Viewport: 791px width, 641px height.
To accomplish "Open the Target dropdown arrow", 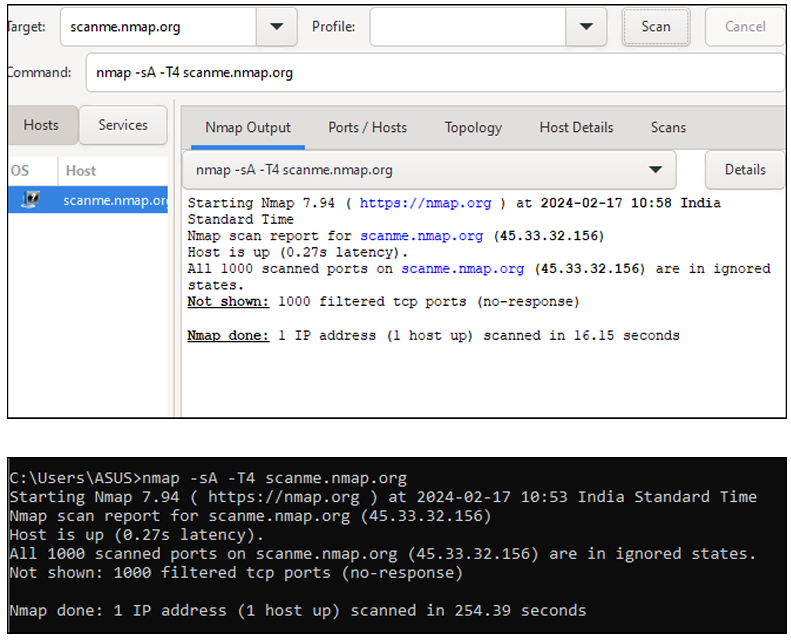I will (276, 27).
